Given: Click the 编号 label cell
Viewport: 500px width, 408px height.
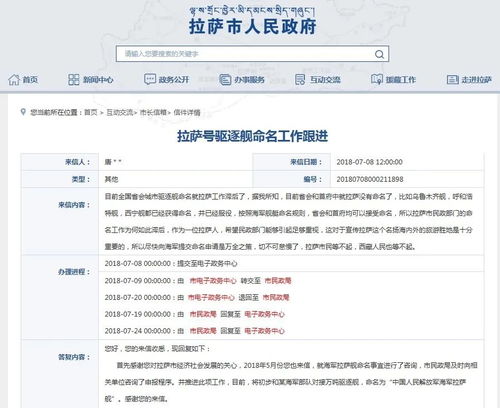Looking at the screenshot, I should click(292, 179).
